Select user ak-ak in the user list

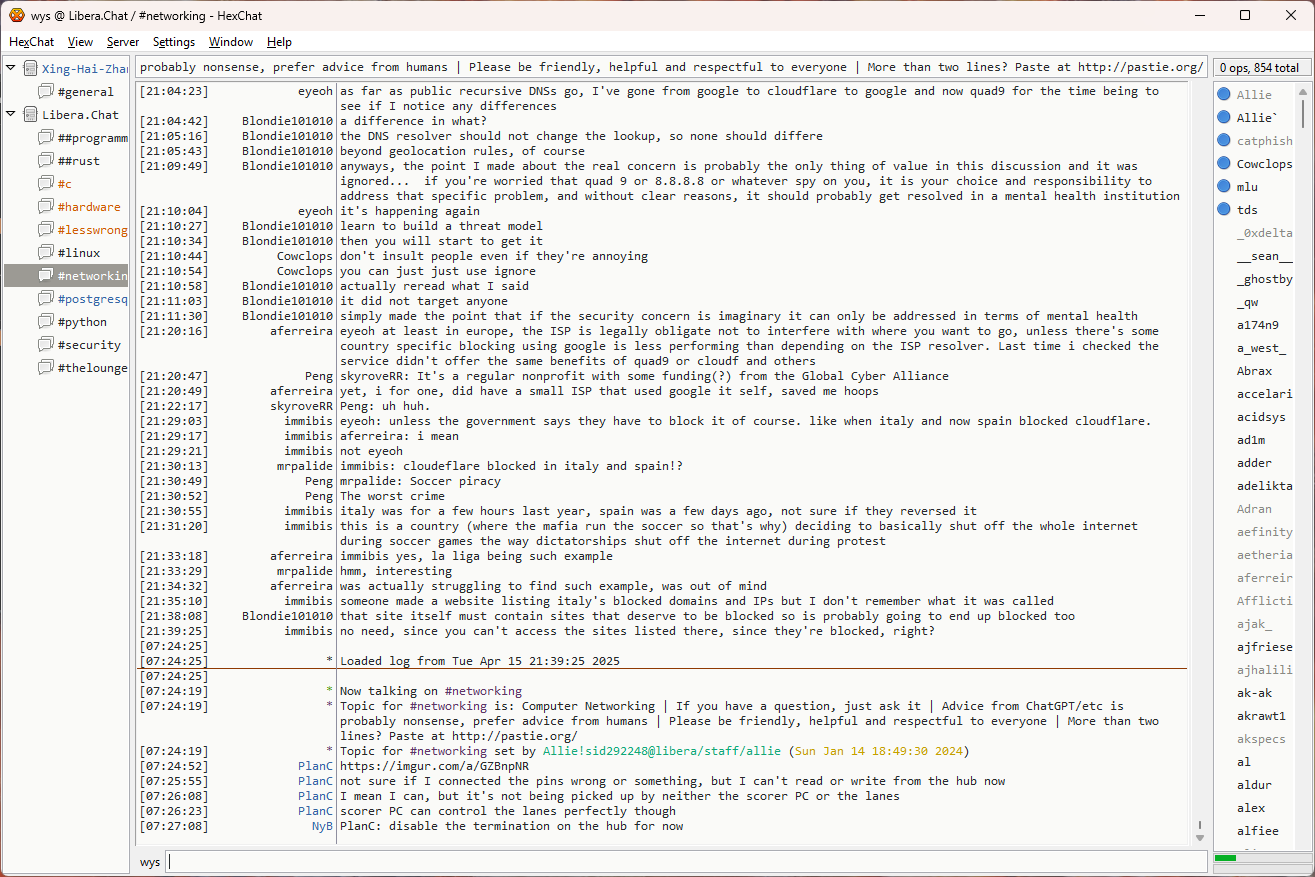pos(1254,692)
